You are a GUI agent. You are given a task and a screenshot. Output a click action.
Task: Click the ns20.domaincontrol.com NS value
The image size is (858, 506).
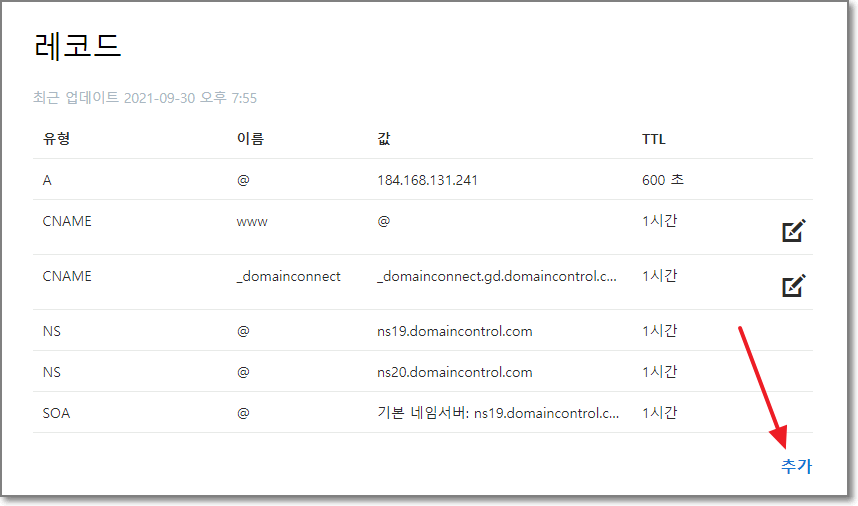[455, 372]
